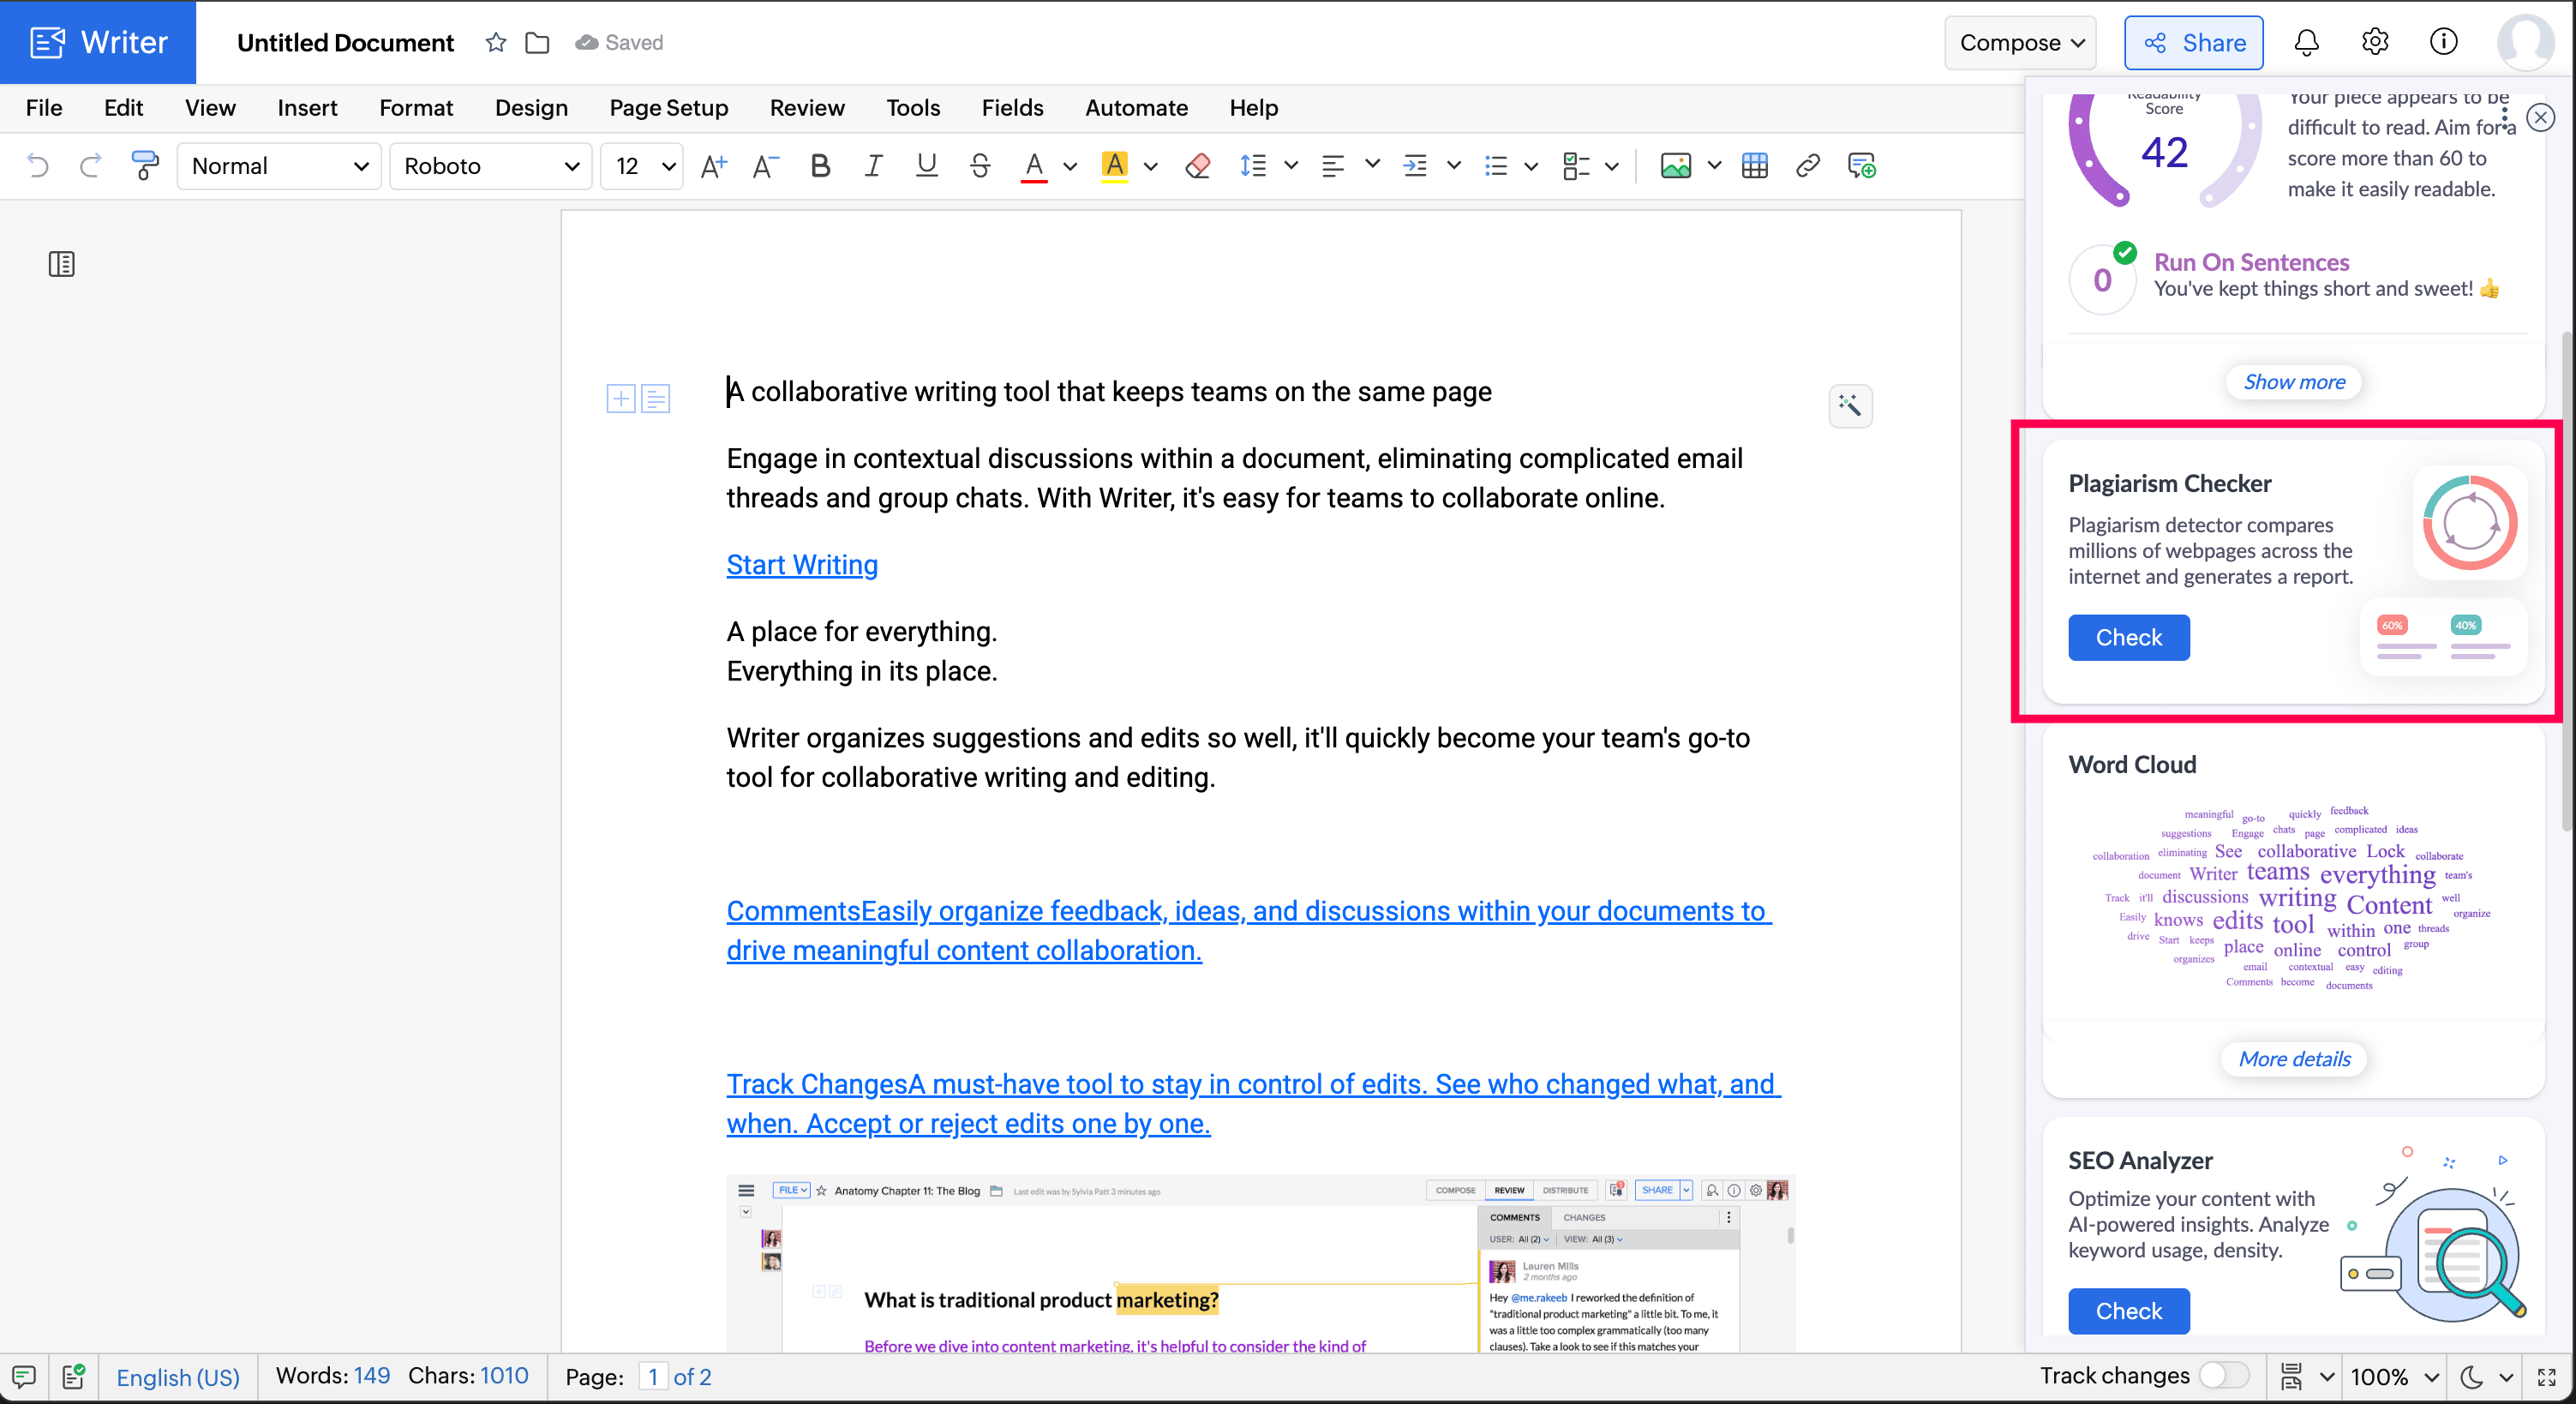Click the Start Writing link

(x=802, y=564)
